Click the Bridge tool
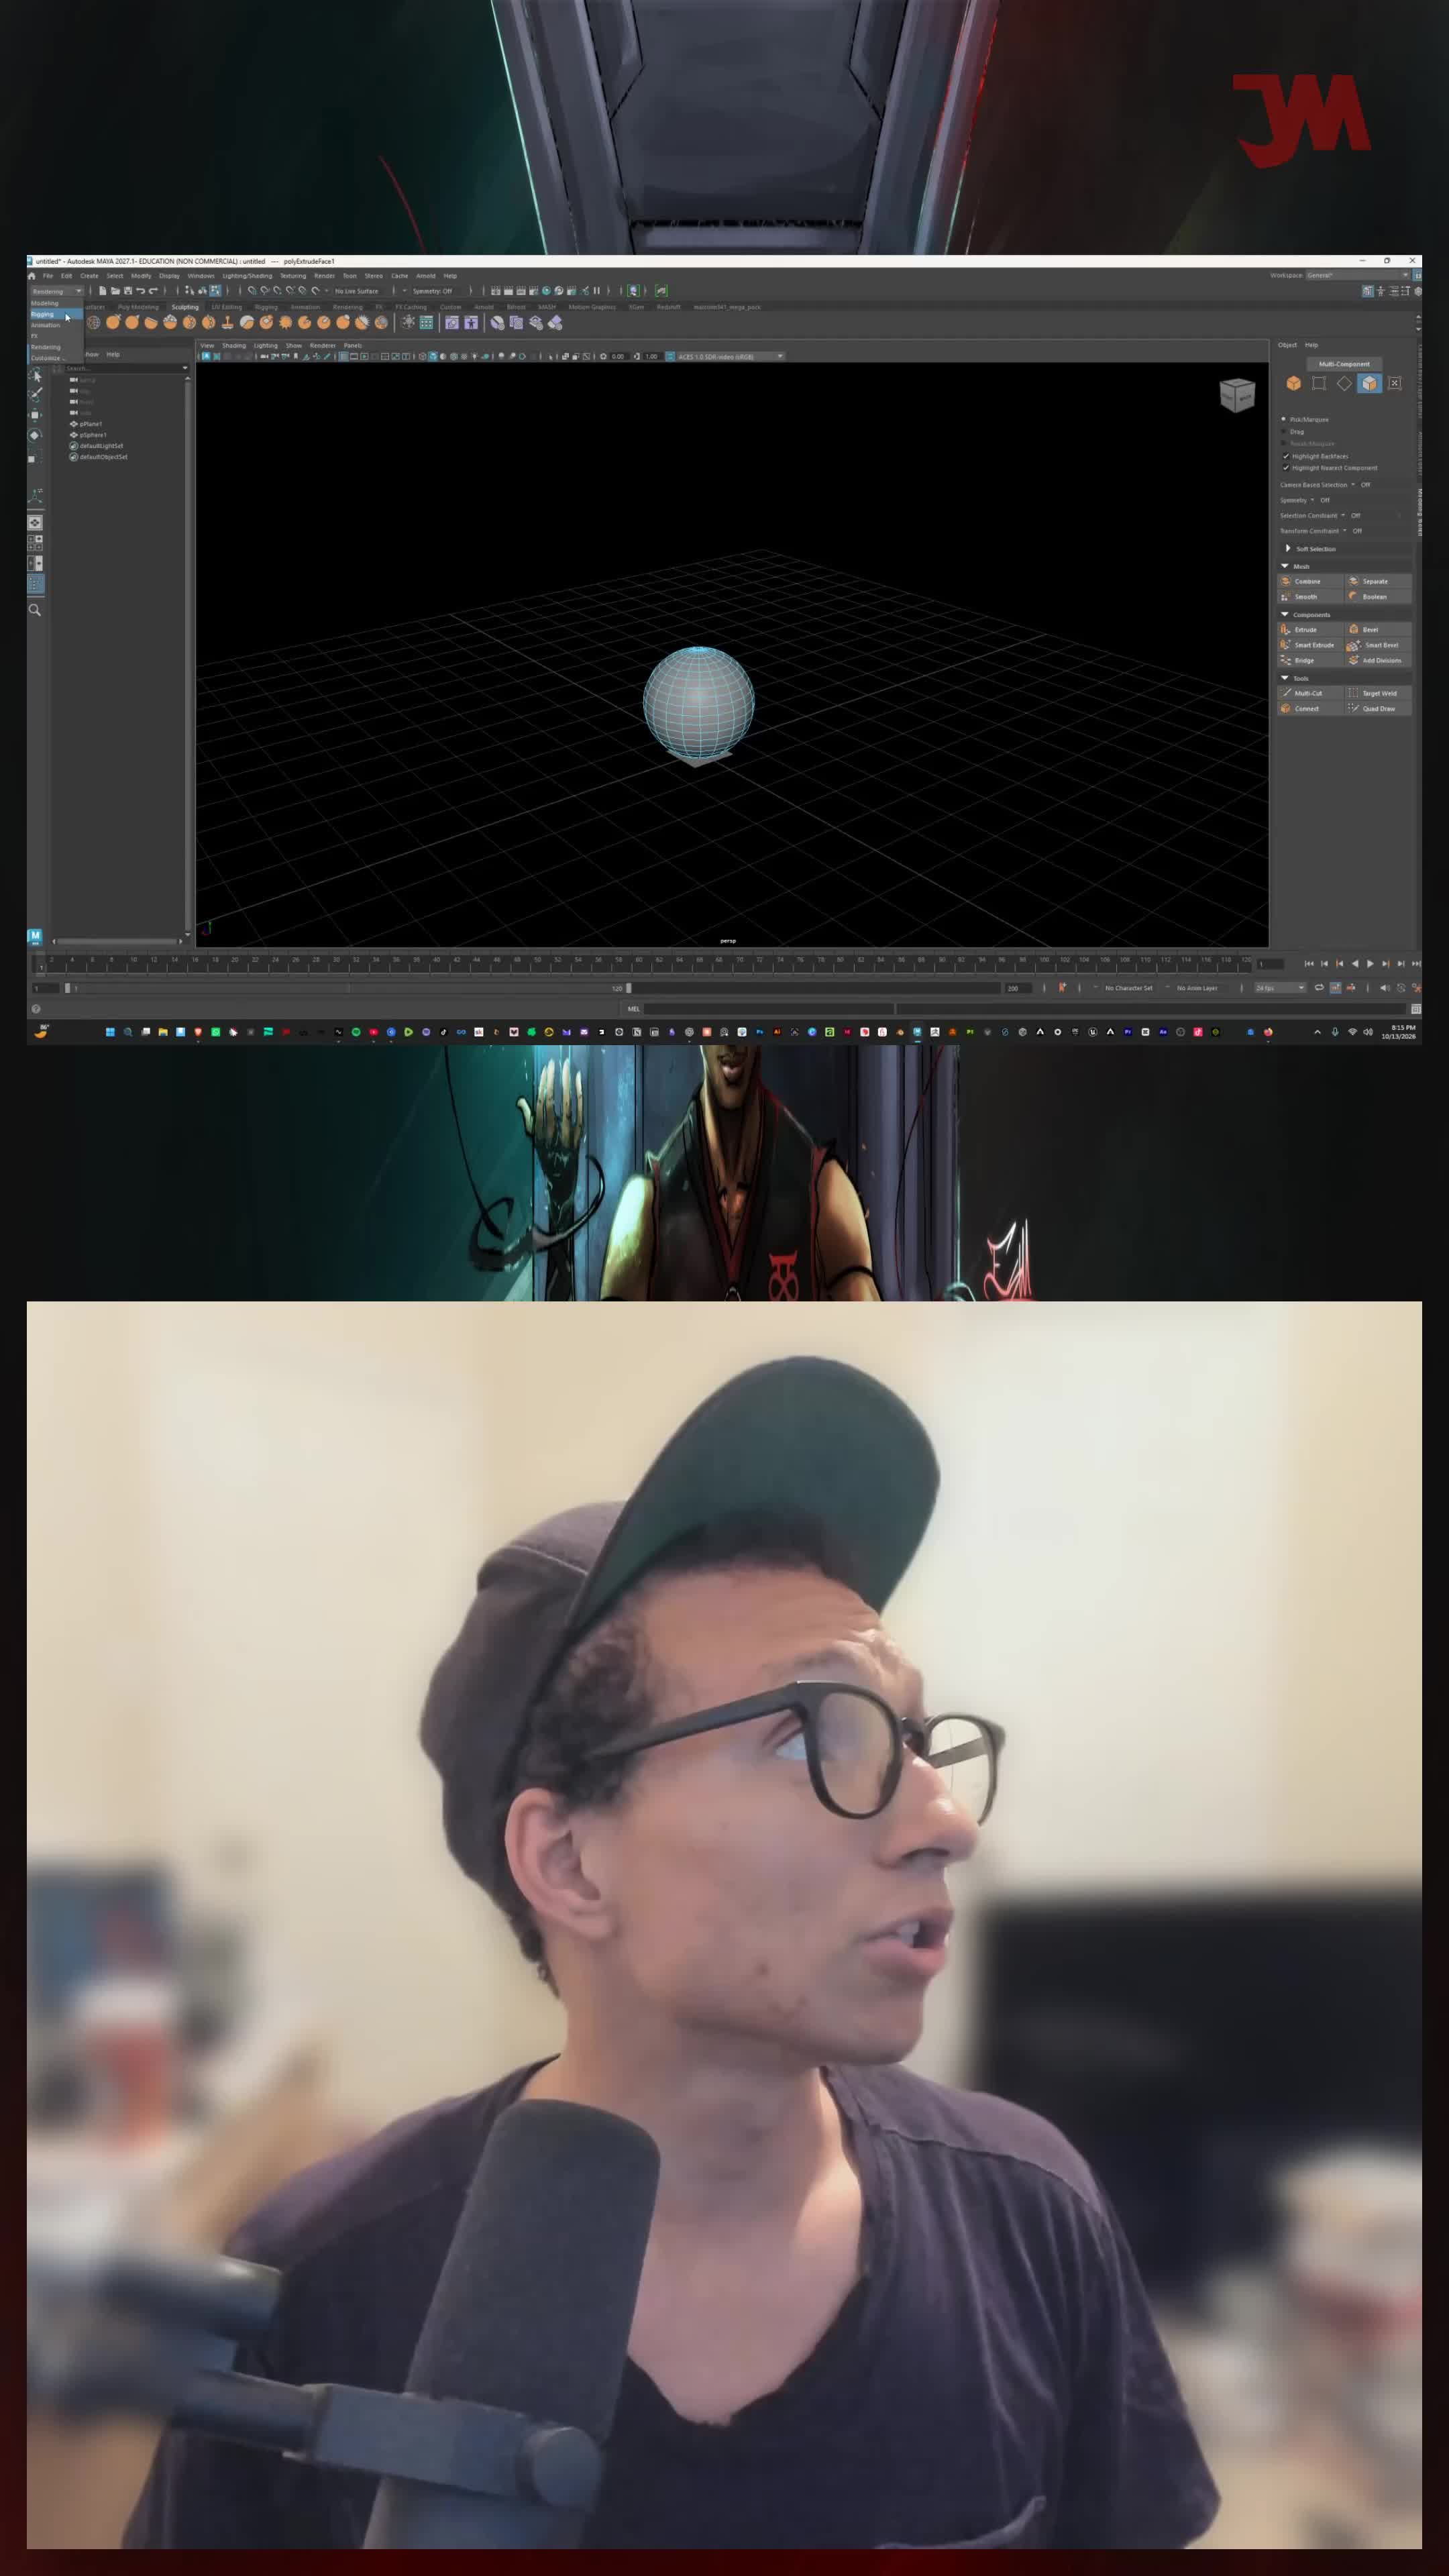This screenshot has height=2576, width=1449. (x=1310, y=661)
